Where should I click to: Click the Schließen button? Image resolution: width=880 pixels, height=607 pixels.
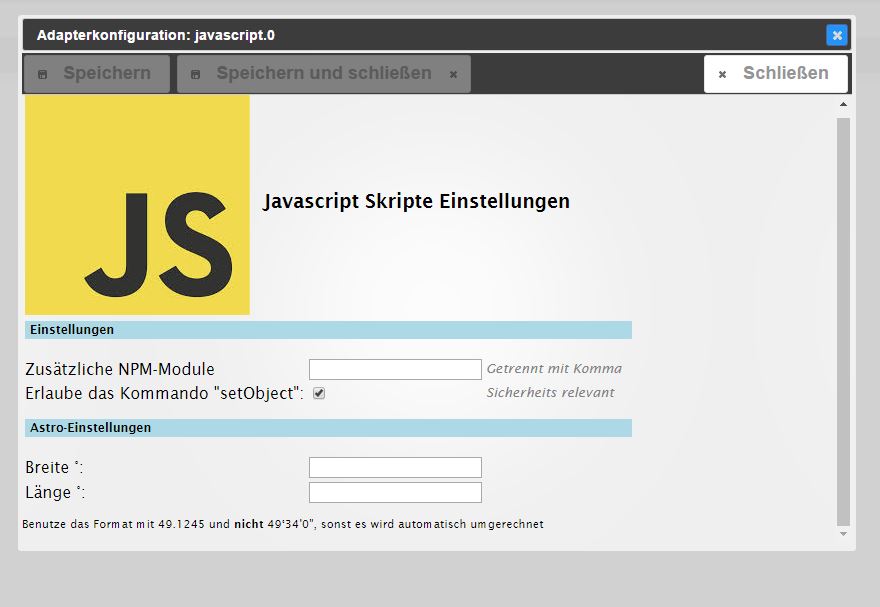tap(776, 73)
